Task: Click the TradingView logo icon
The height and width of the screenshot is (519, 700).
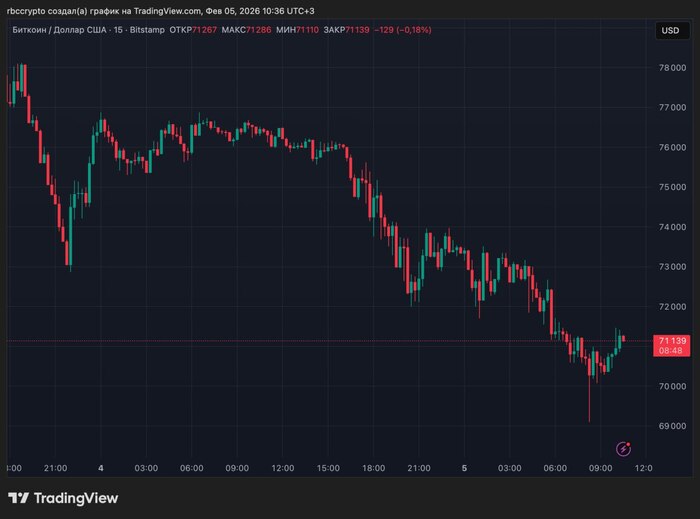Action: pyautogui.click(x=18, y=498)
